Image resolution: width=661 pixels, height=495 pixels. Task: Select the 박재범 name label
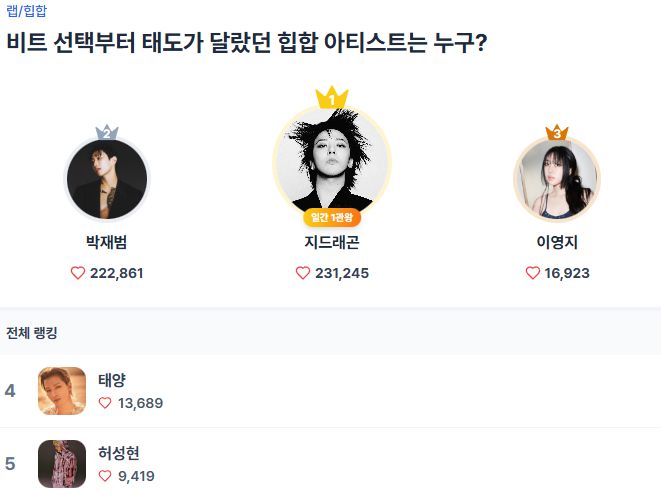(x=107, y=243)
